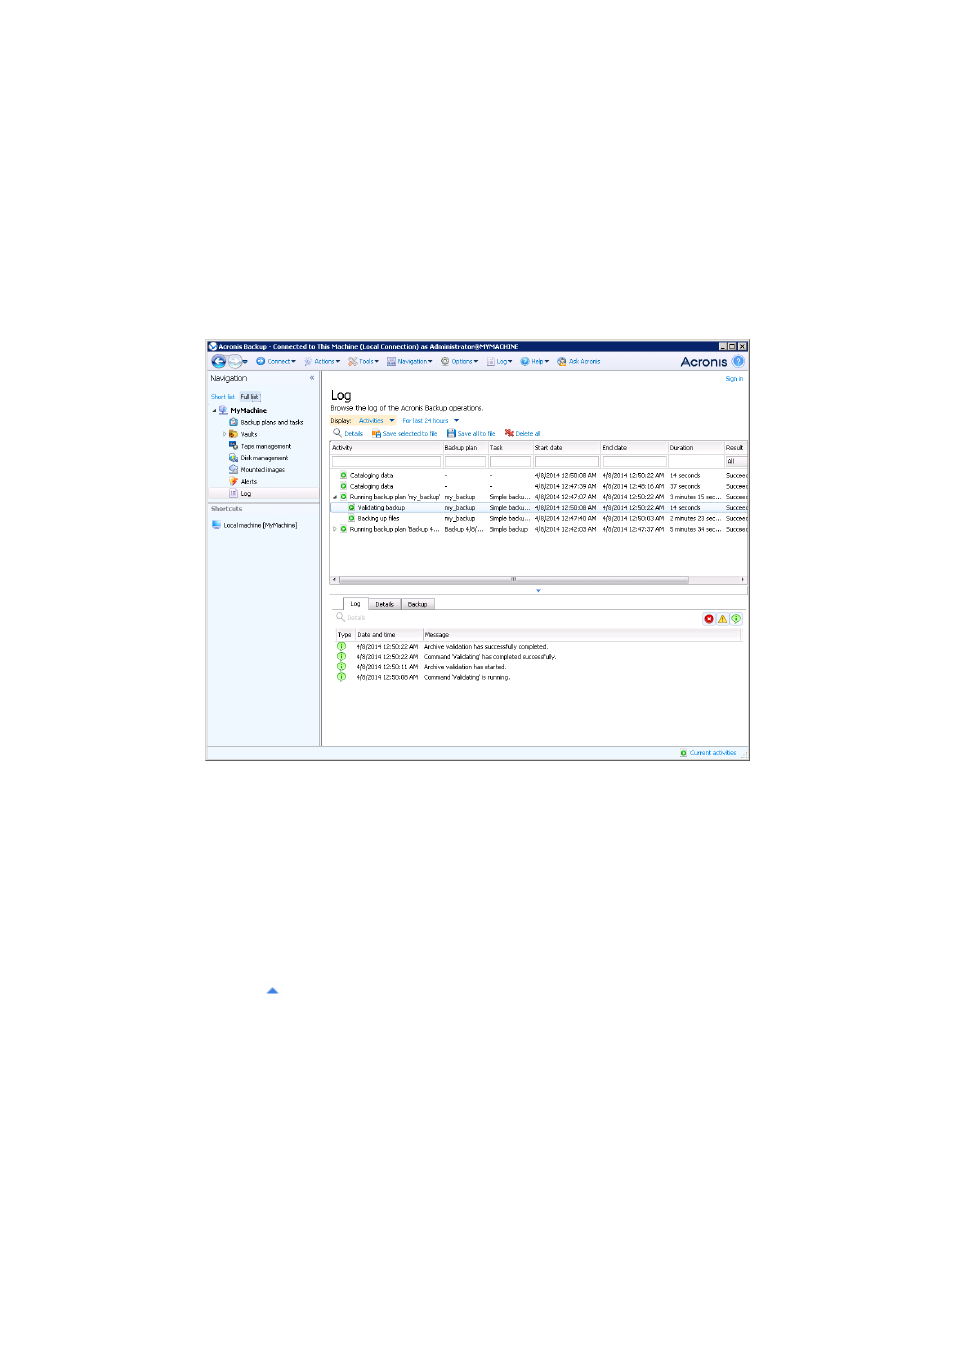Click the horizontal scrollbar of activity table
This screenshot has width=955, height=1350.
coord(513,579)
